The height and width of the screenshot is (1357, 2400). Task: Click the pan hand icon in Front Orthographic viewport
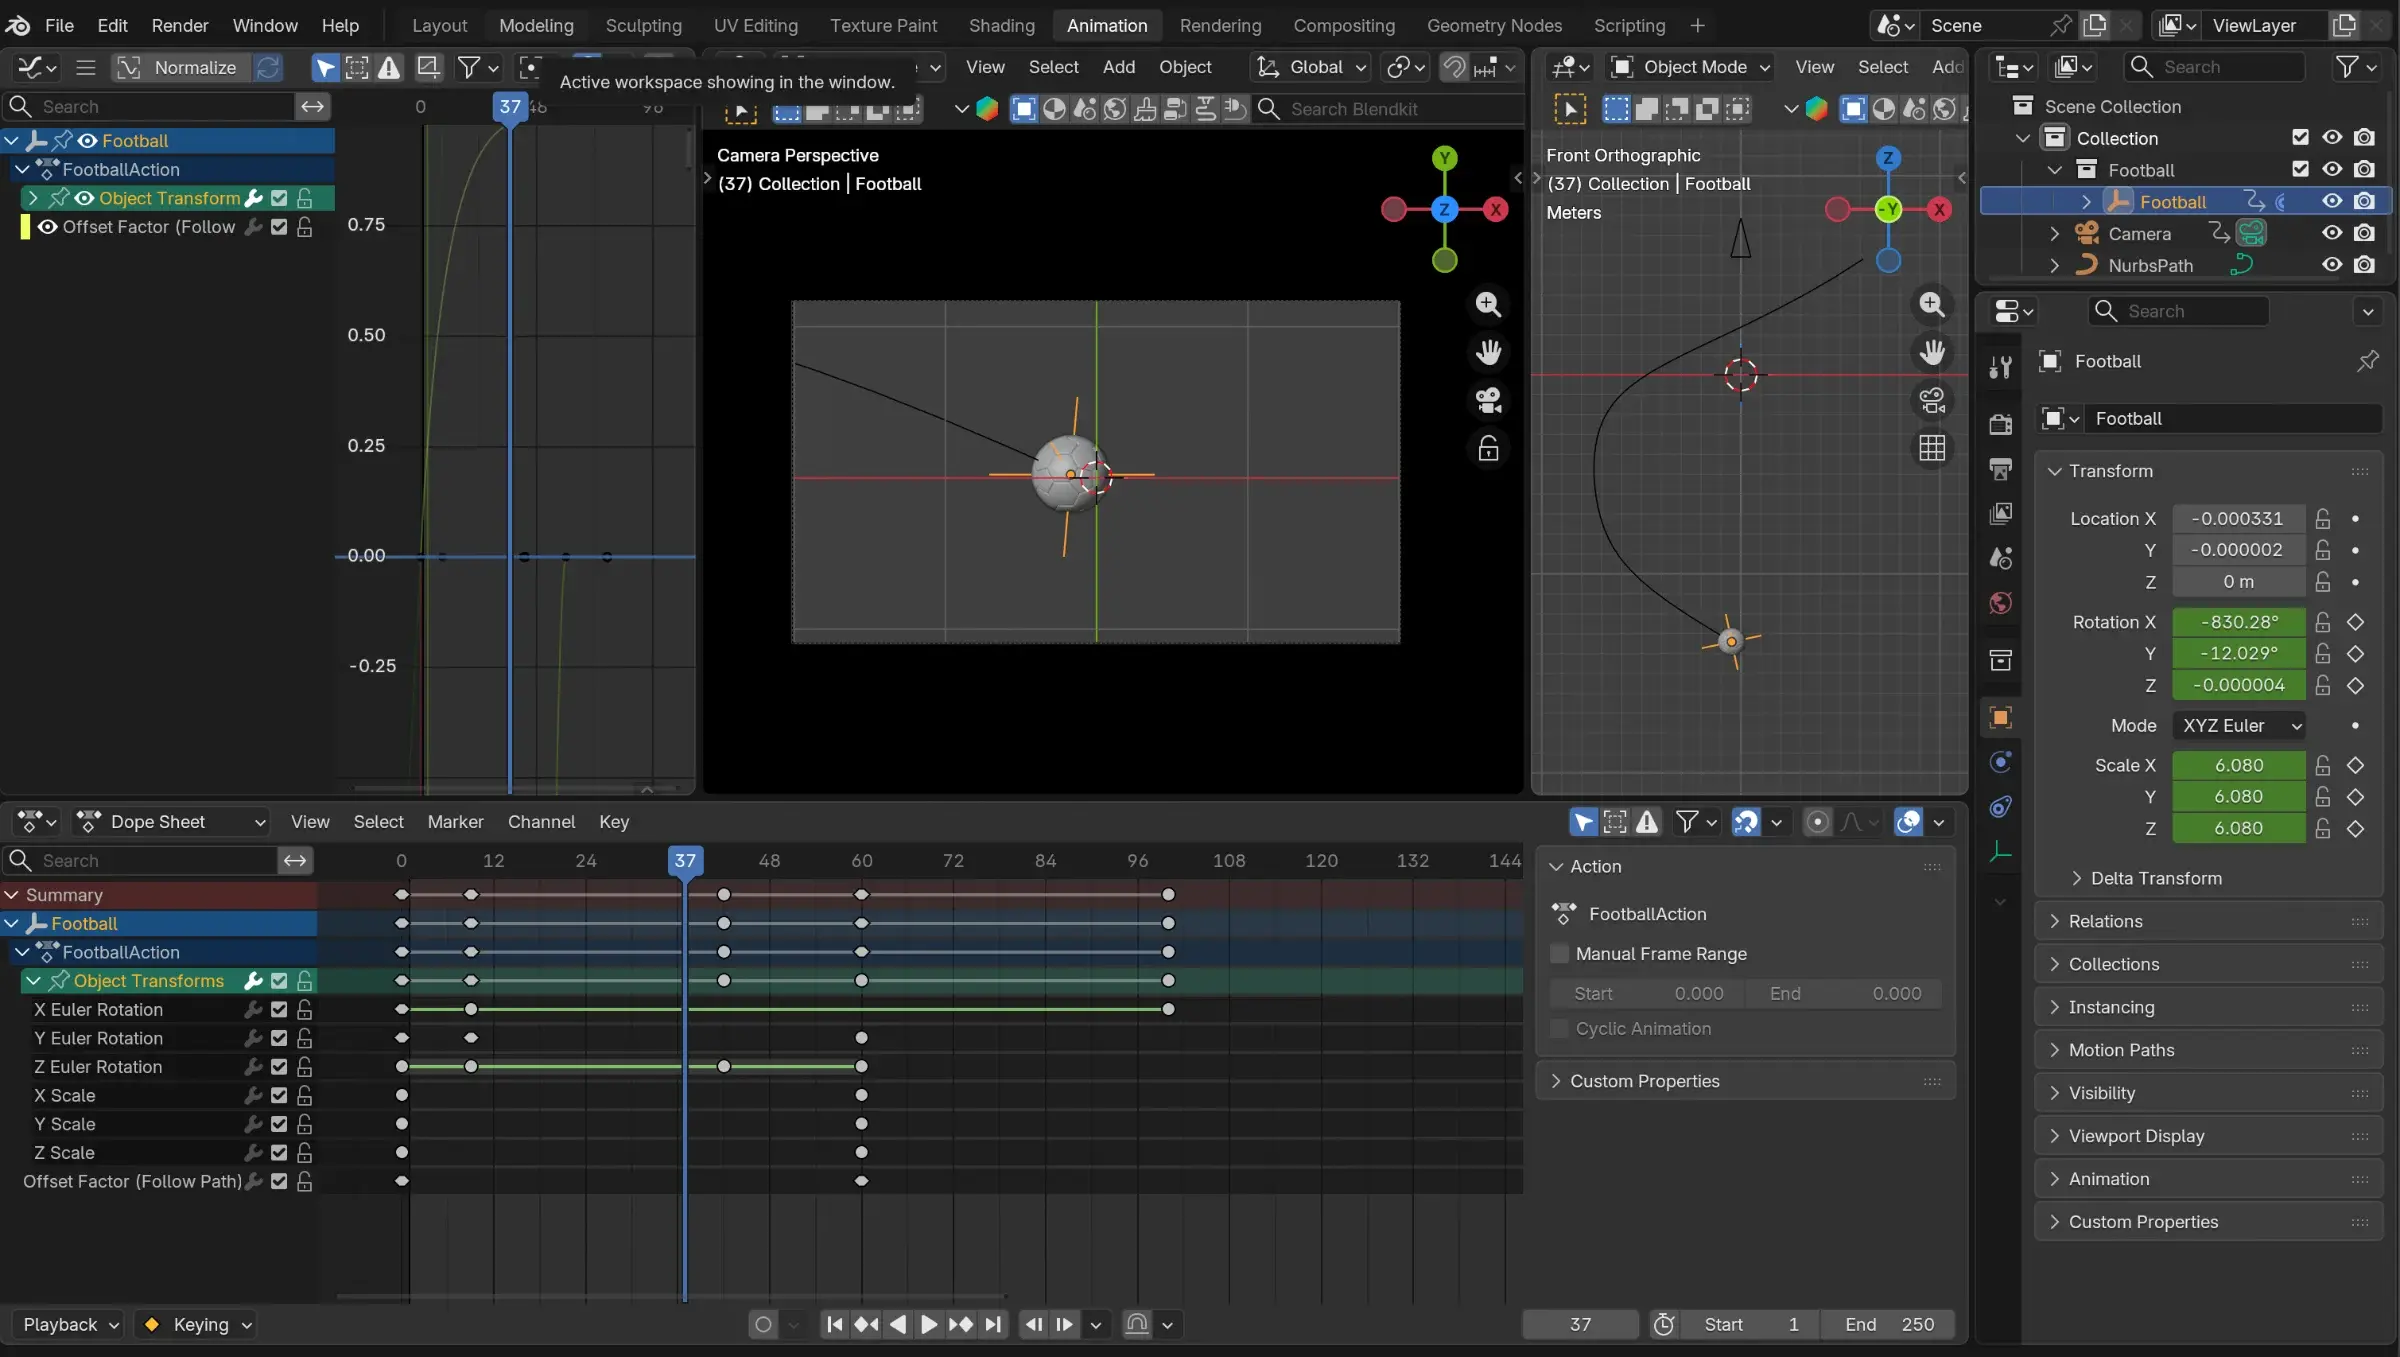1932,353
